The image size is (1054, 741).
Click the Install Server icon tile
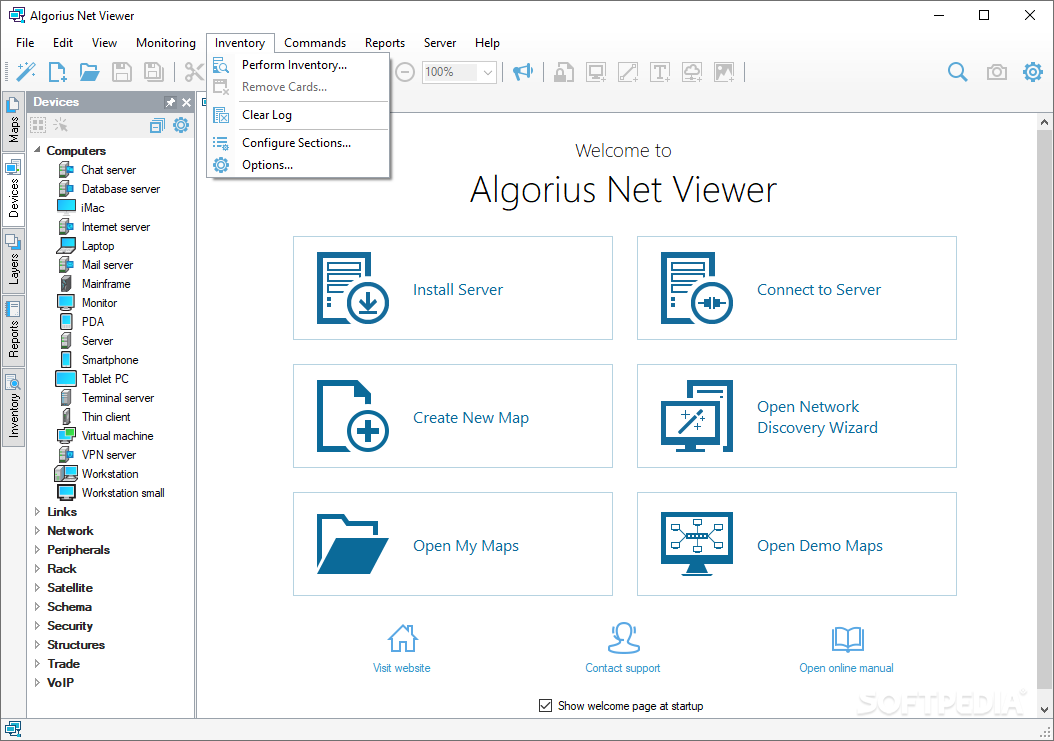pos(353,288)
